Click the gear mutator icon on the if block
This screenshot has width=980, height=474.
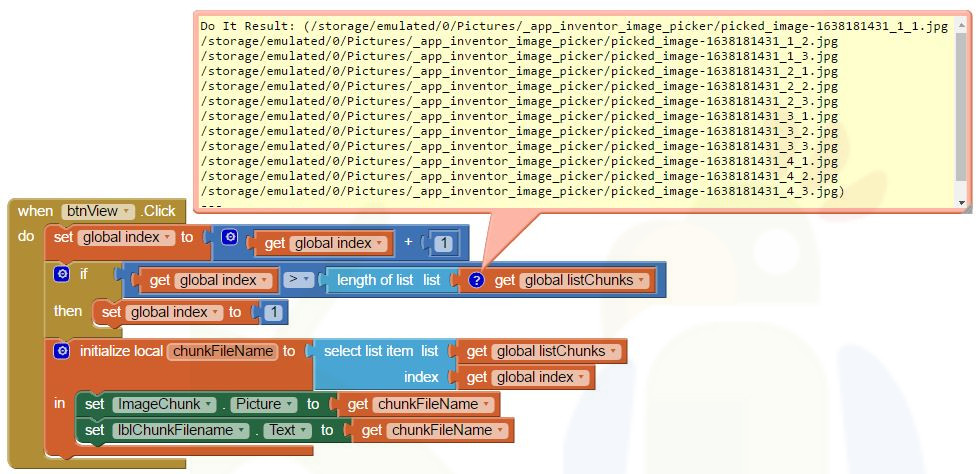63,273
